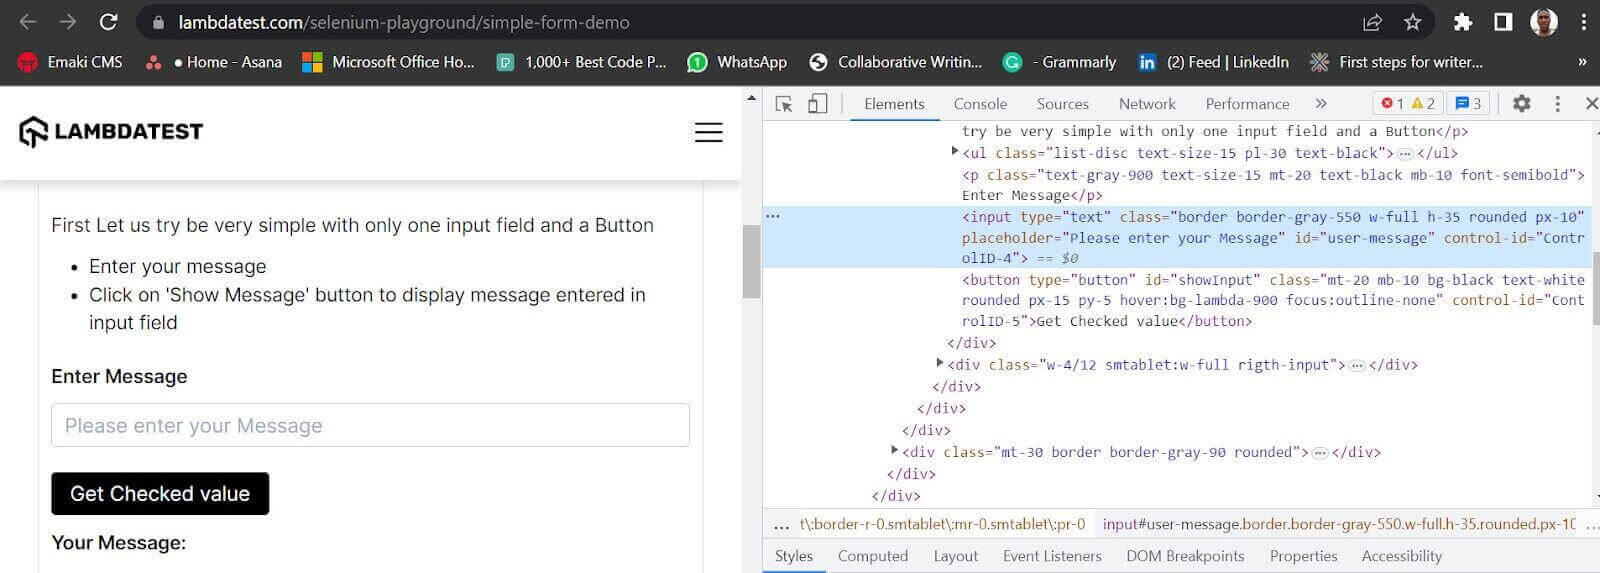
Task: Open the LambdaTest hamburger menu
Action: click(708, 132)
